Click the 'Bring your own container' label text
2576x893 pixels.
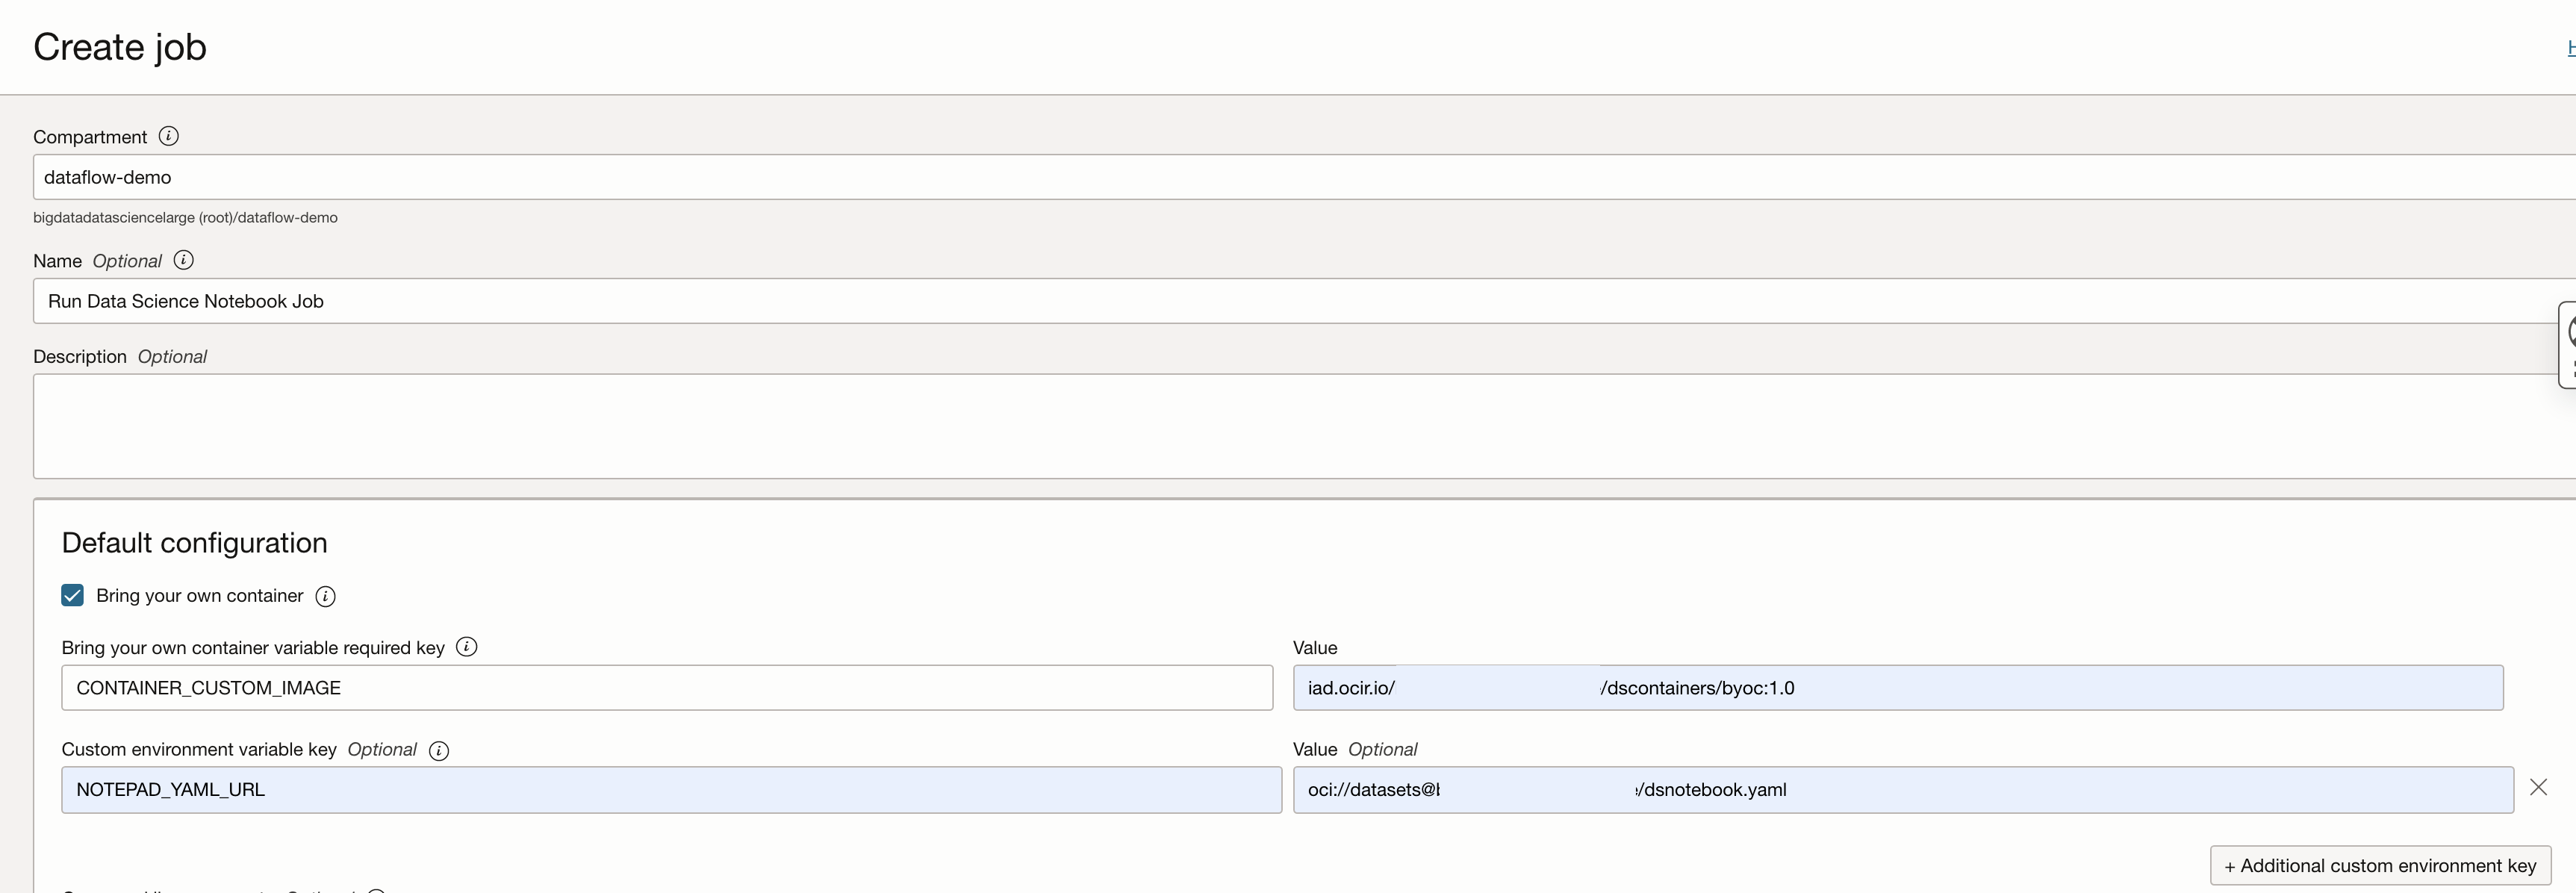(x=199, y=596)
